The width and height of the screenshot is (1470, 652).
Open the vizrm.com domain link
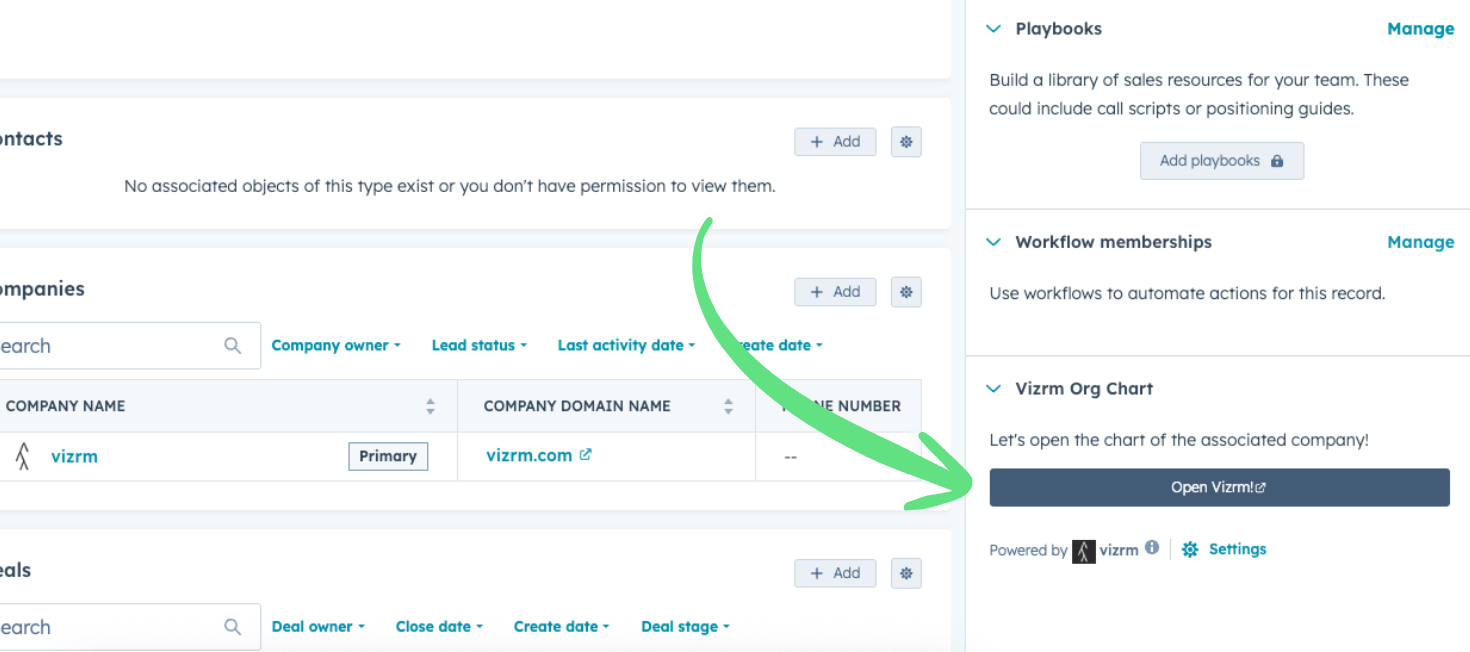[x=529, y=455]
